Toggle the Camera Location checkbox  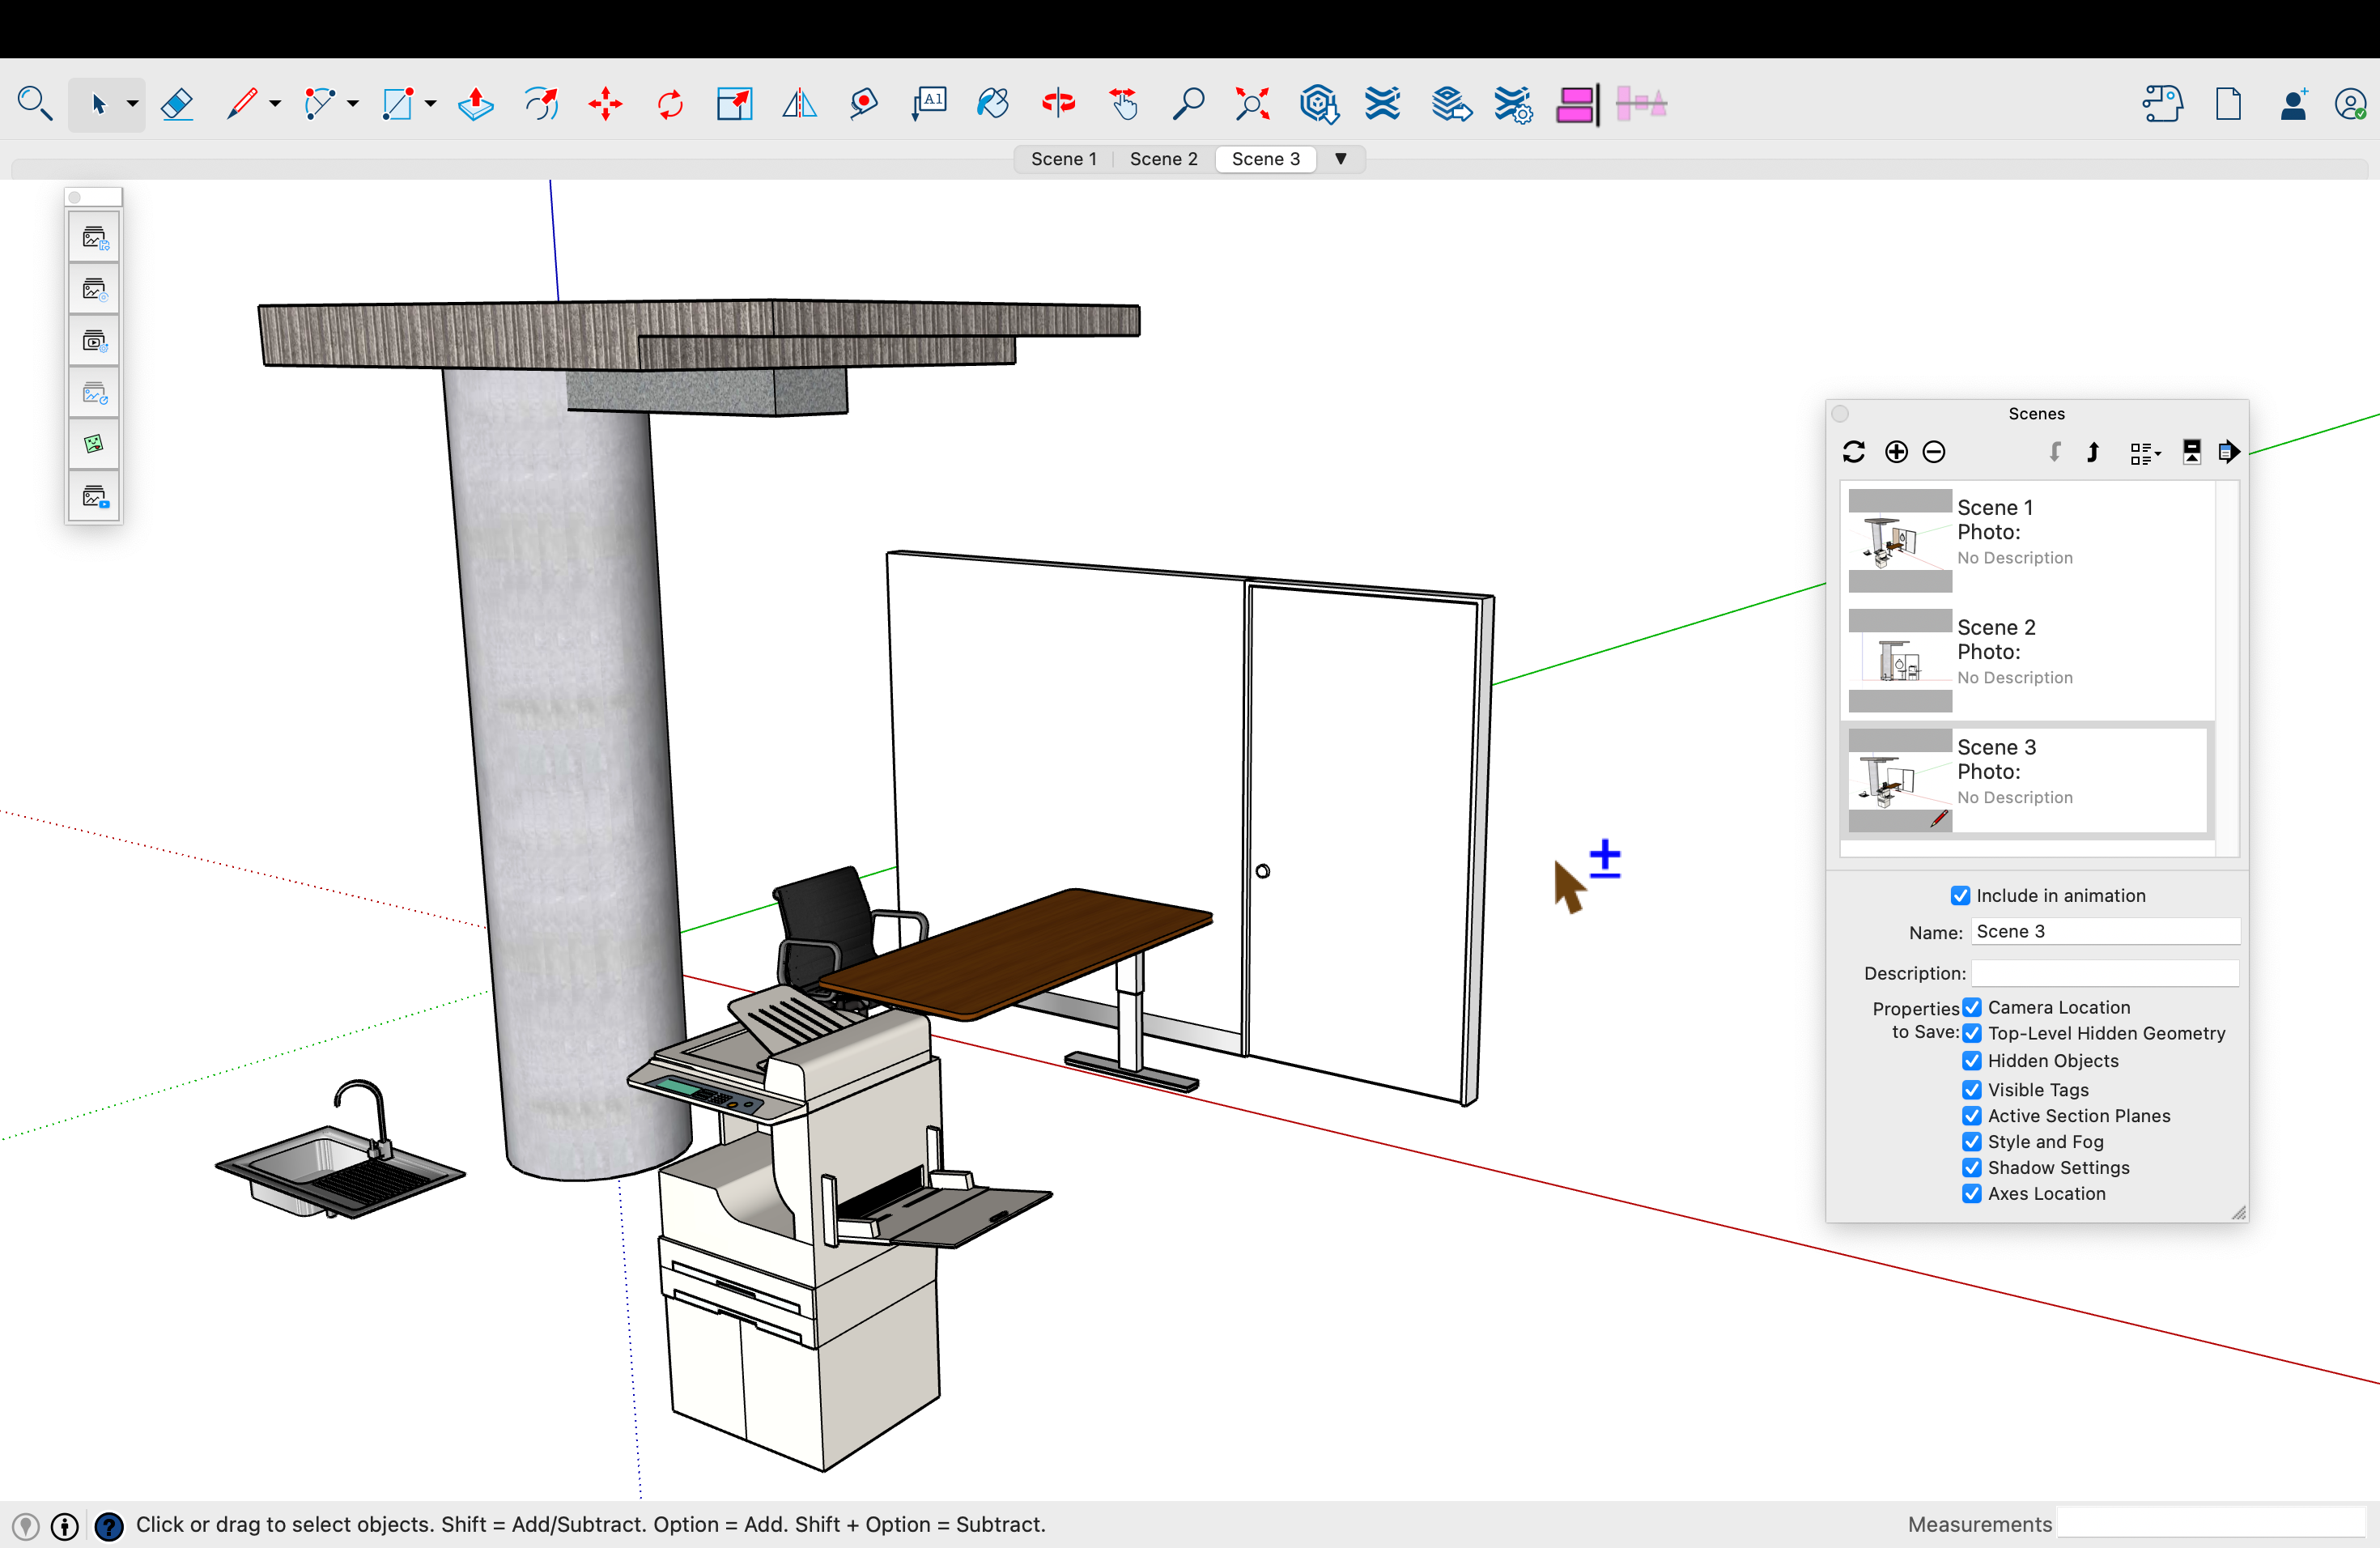point(1971,1007)
